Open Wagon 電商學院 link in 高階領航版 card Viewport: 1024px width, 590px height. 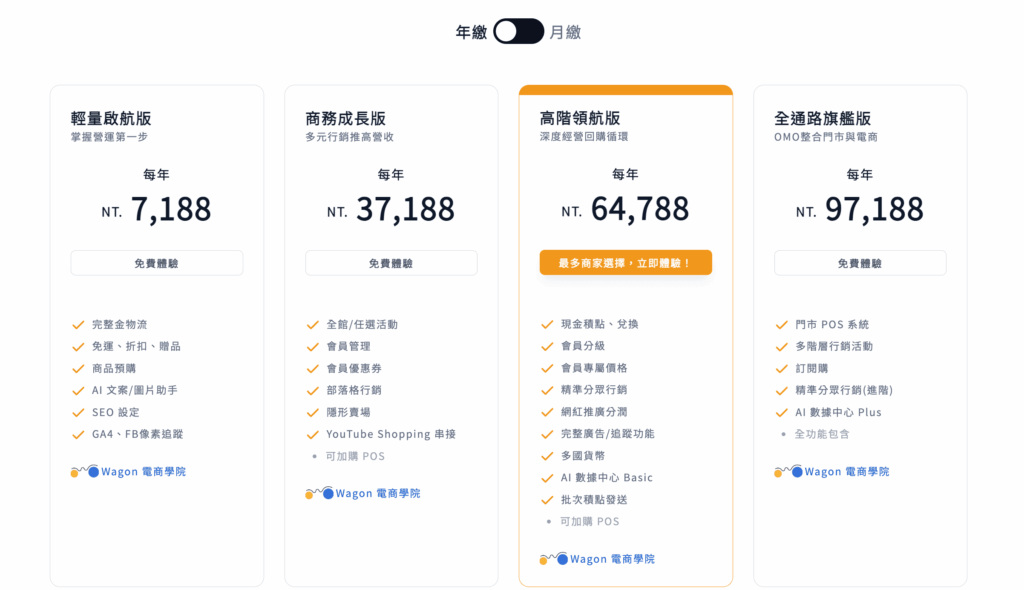pyautogui.click(x=612, y=559)
